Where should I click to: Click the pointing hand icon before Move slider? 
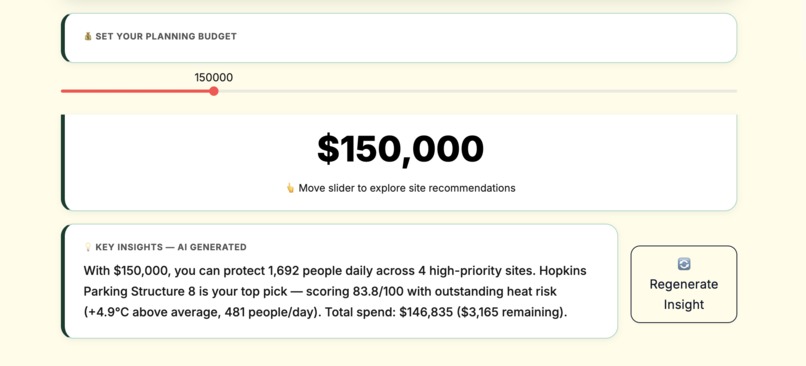click(290, 188)
